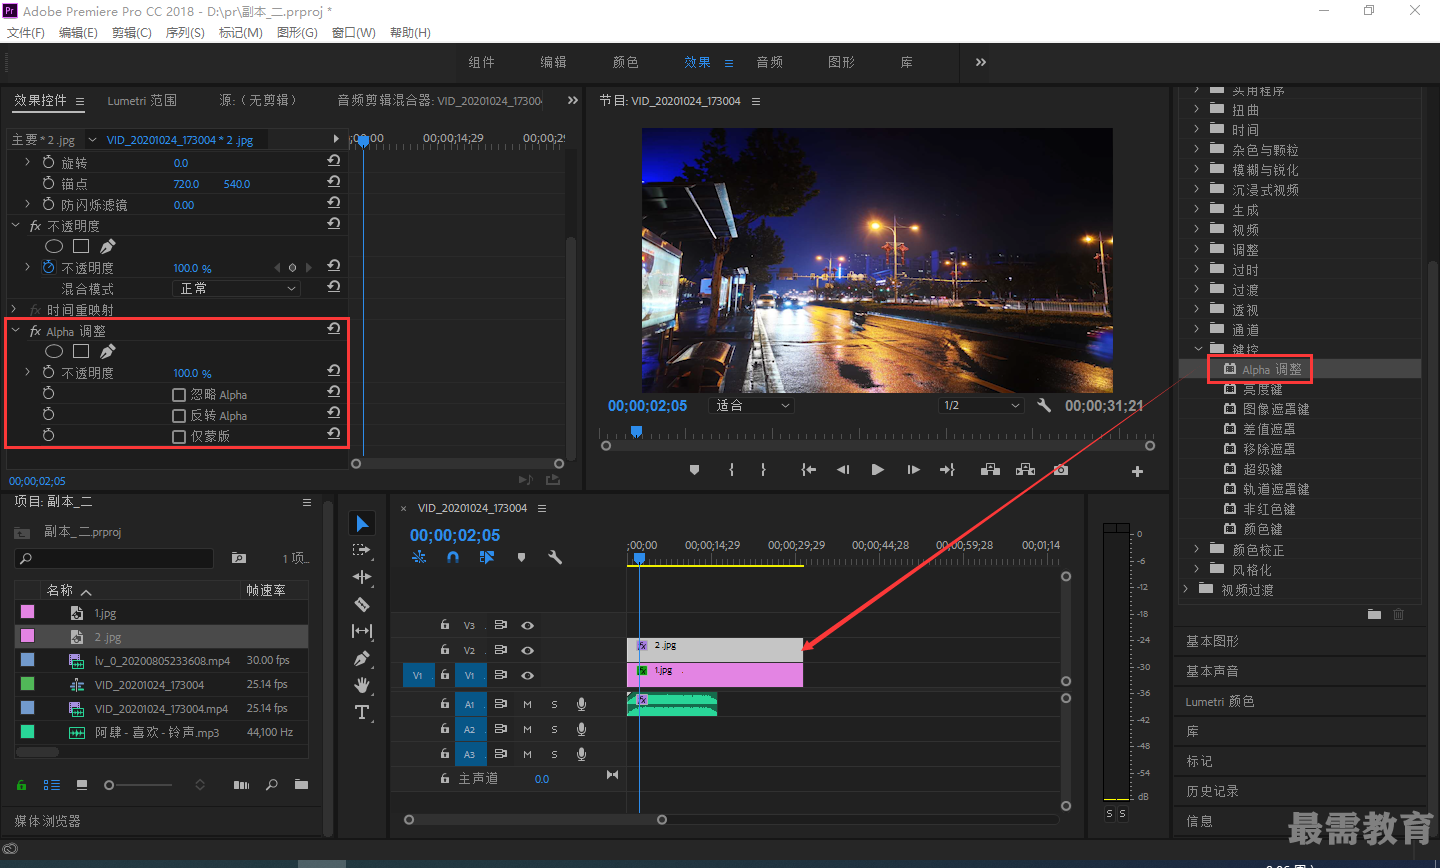Switch to the 颜色 workspace tab
The height and width of the screenshot is (868, 1440).
[x=625, y=62]
